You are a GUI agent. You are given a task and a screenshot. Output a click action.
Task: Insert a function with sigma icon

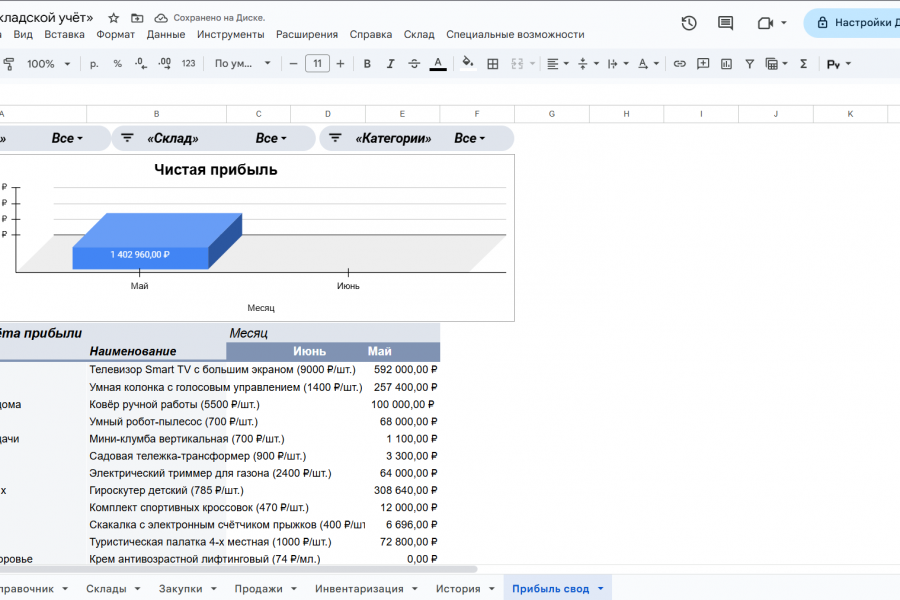[804, 64]
